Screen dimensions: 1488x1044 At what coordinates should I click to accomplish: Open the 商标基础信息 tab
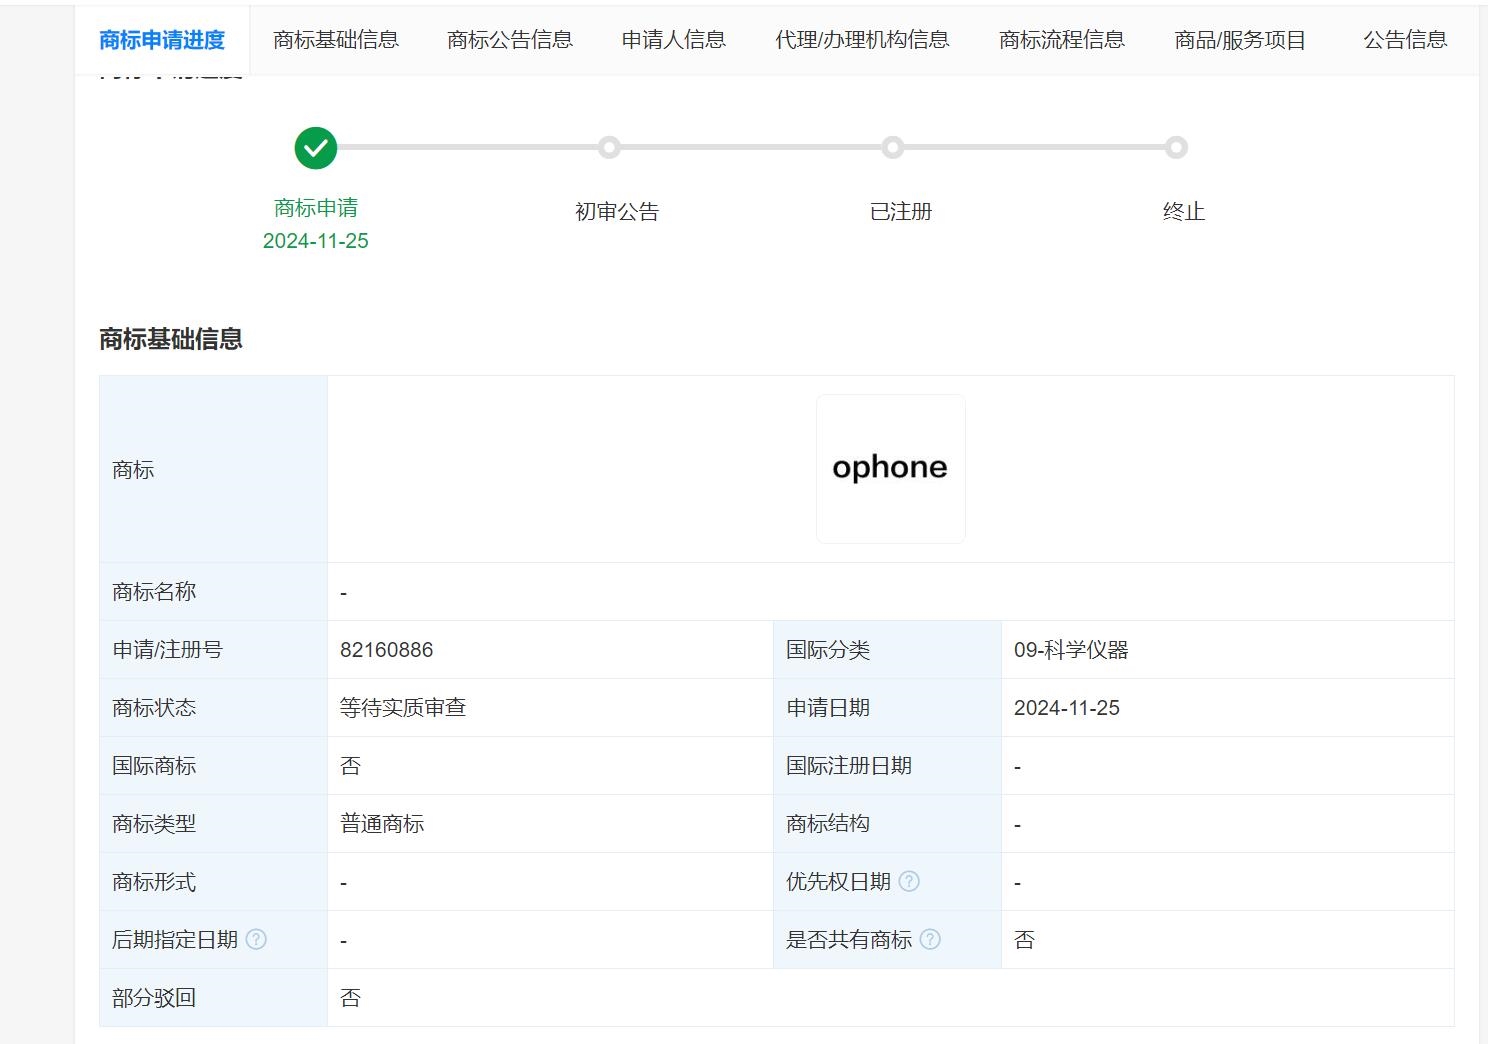(x=336, y=40)
